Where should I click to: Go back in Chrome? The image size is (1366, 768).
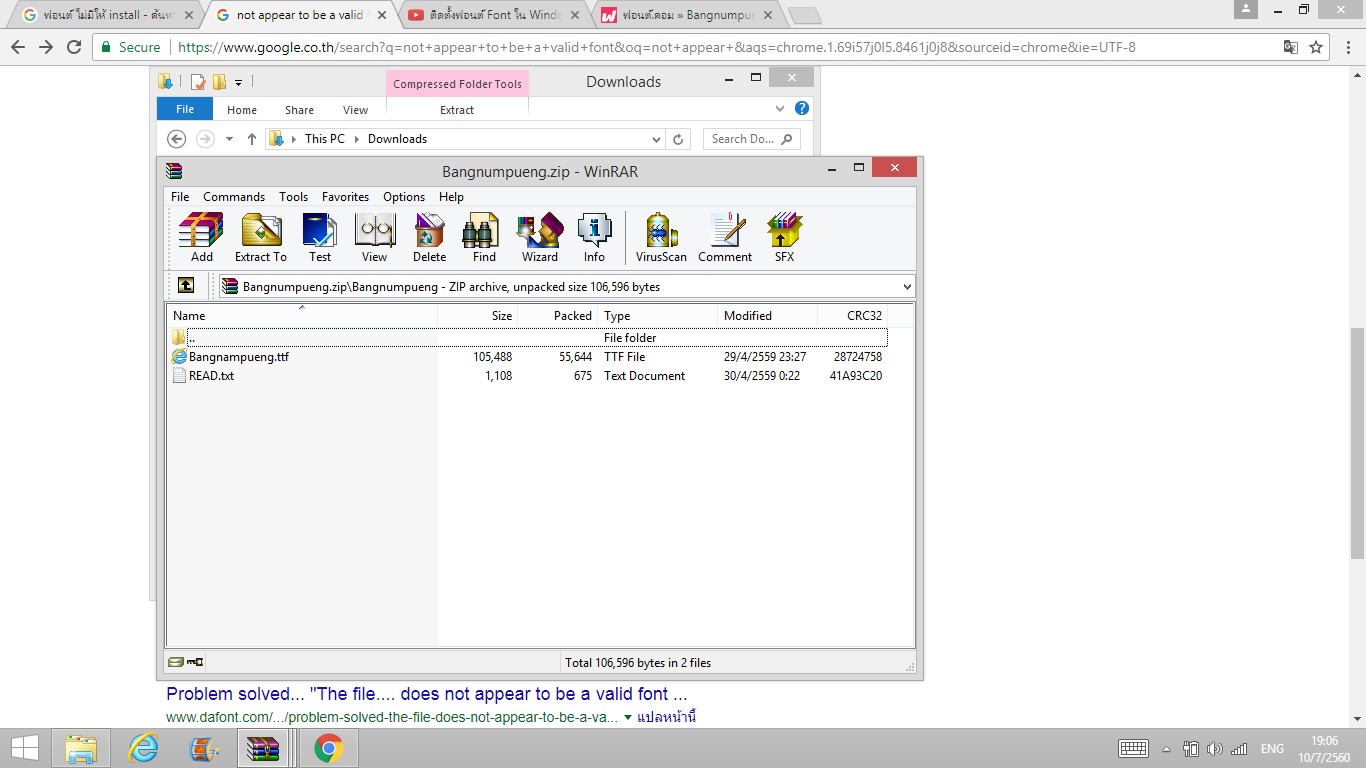tap(18, 47)
